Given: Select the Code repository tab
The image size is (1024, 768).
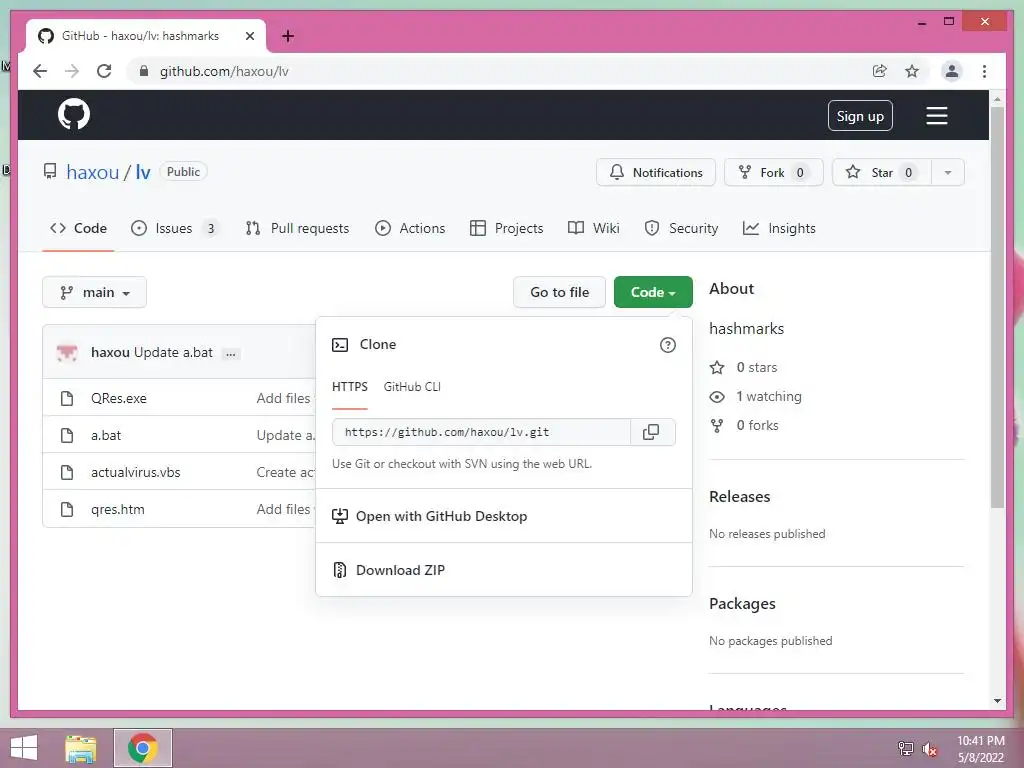Looking at the screenshot, I should 78,229.
